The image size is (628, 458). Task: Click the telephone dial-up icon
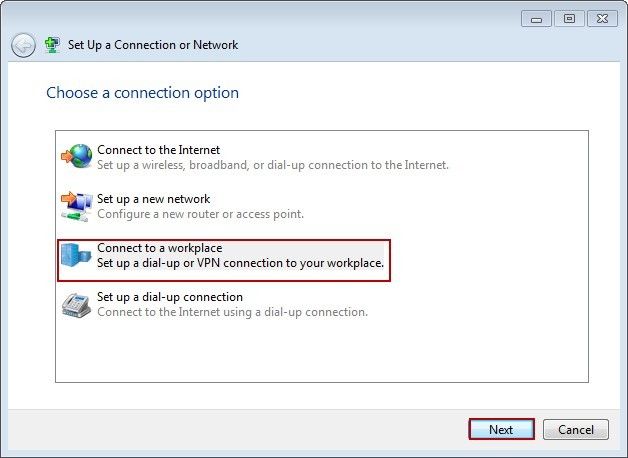pos(76,304)
